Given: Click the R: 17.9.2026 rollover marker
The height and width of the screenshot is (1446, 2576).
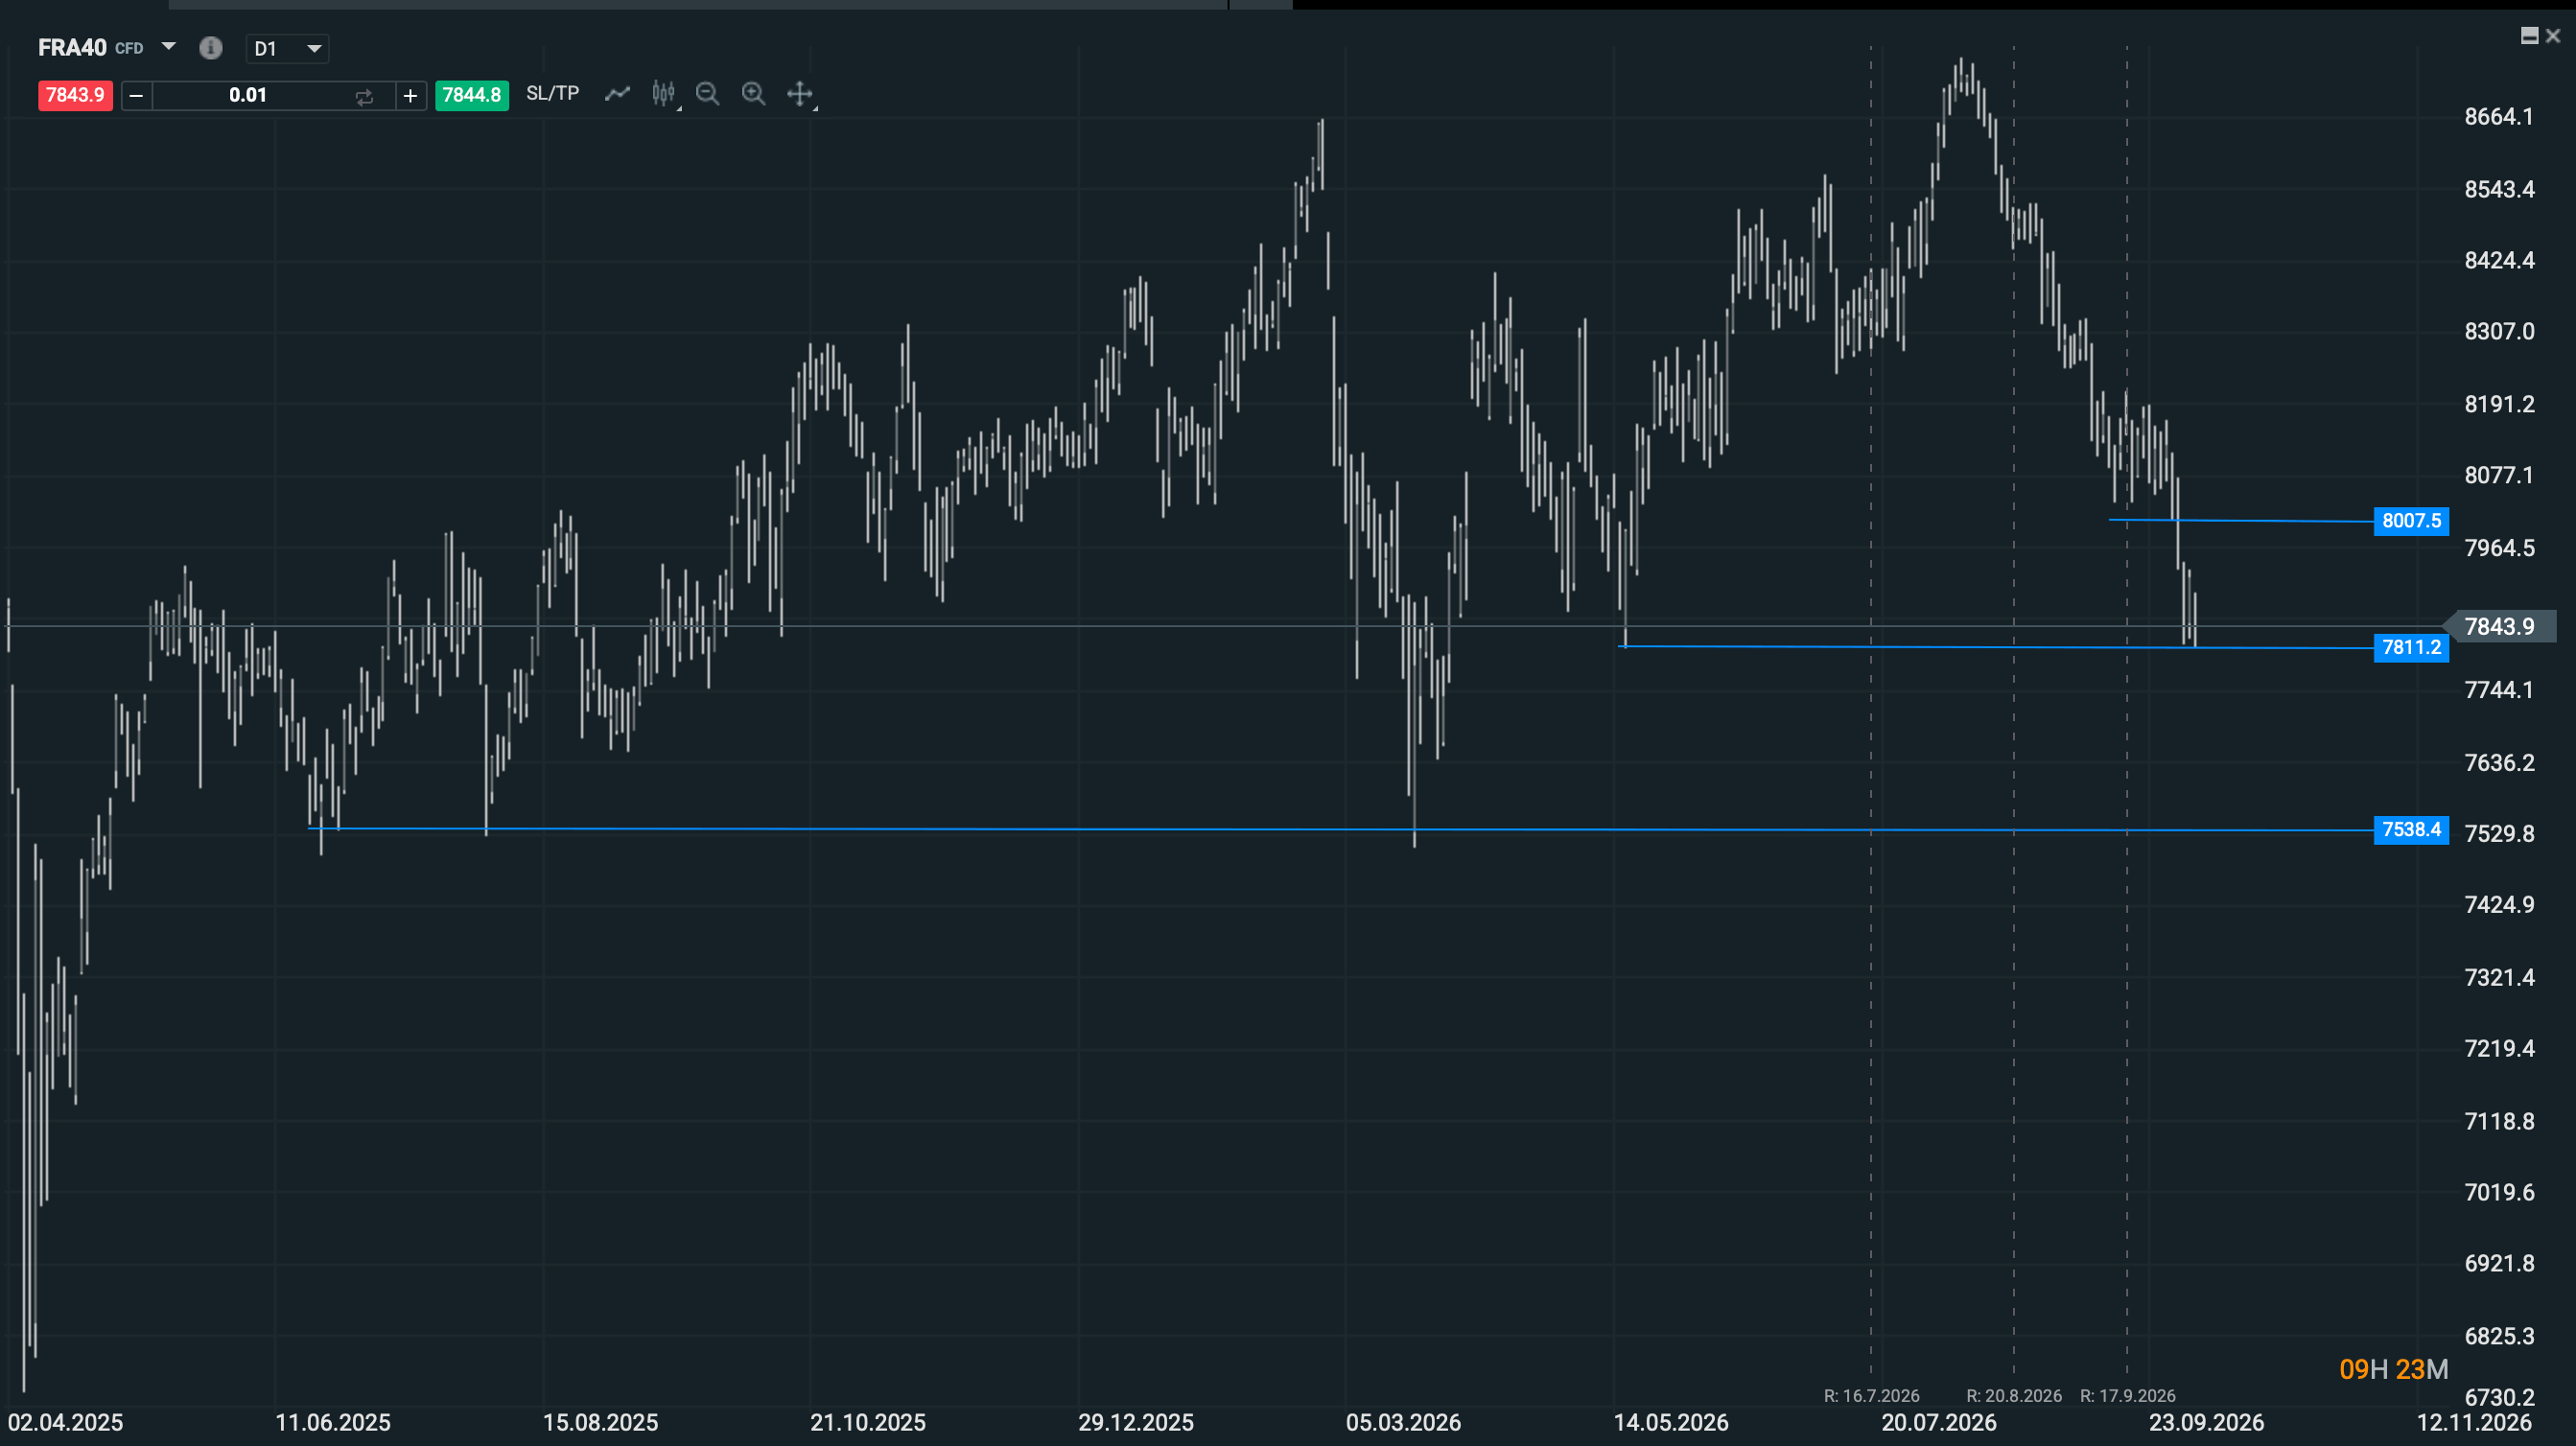Looking at the screenshot, I should [x=2128, y=1396].
